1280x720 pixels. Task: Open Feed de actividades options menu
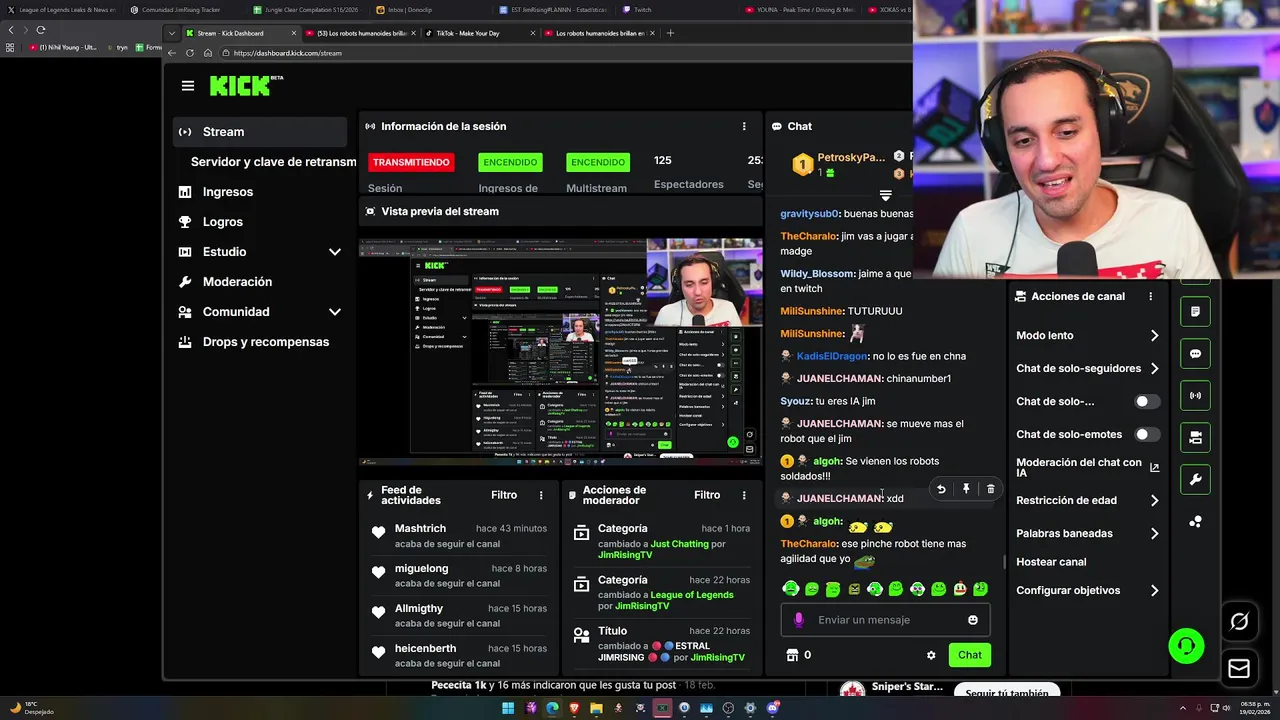[541, 495]
